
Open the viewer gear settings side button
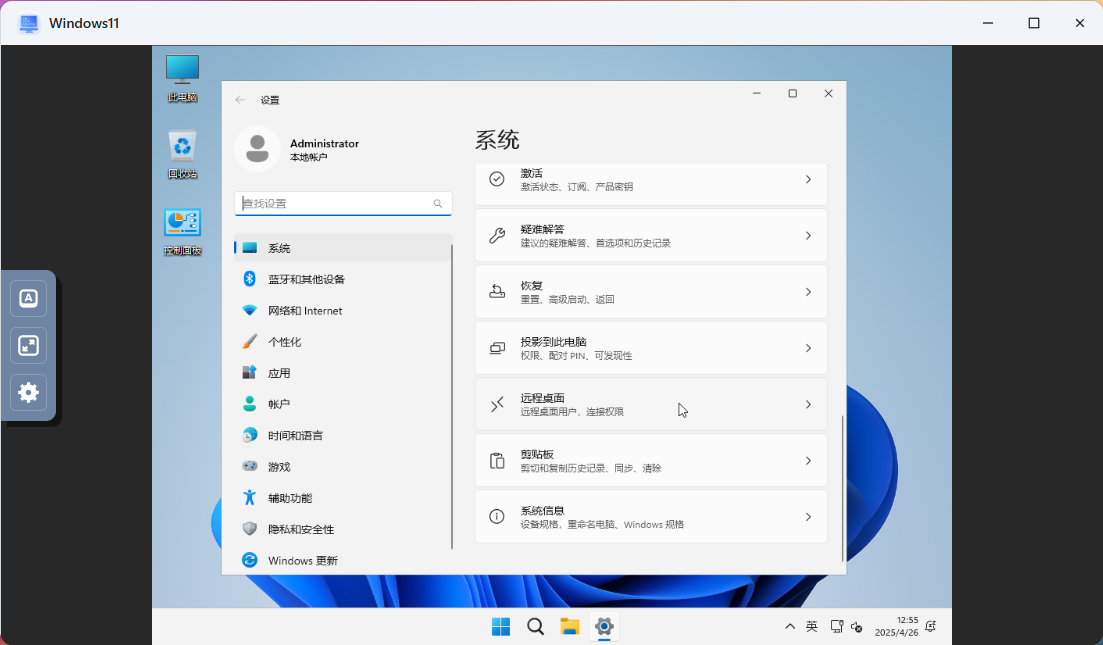[29, 392]
